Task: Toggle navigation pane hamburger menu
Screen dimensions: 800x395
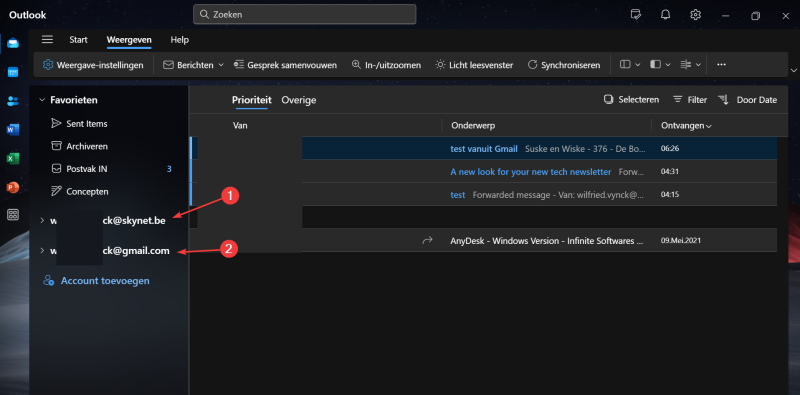Action: click(47, 40)
